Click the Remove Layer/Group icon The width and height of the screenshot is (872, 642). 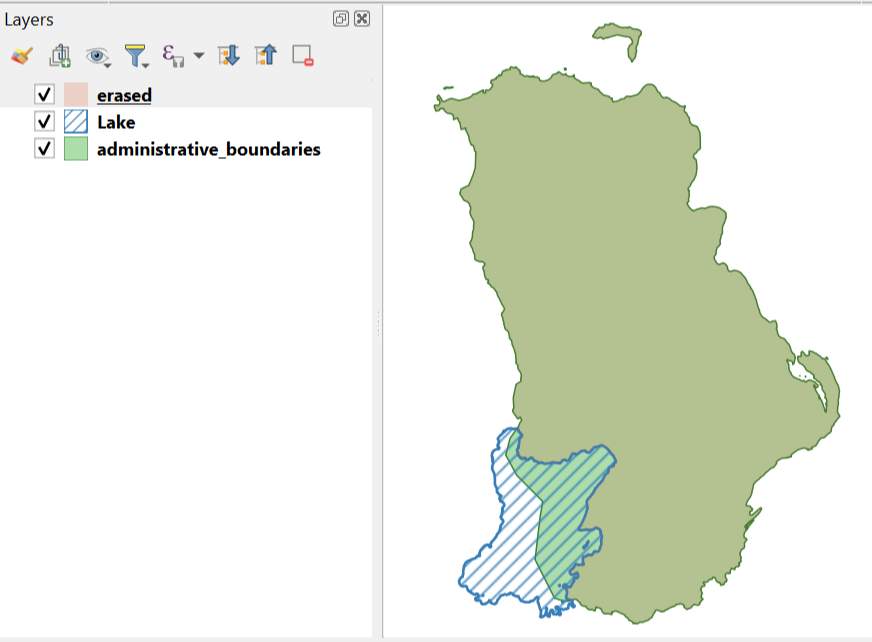(303, 56)
